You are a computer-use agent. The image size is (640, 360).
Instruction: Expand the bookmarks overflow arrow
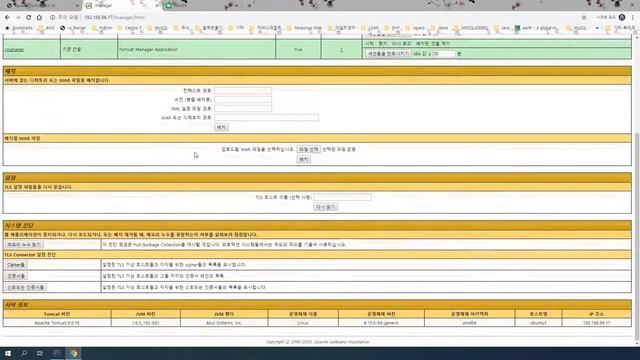[597, 28]
